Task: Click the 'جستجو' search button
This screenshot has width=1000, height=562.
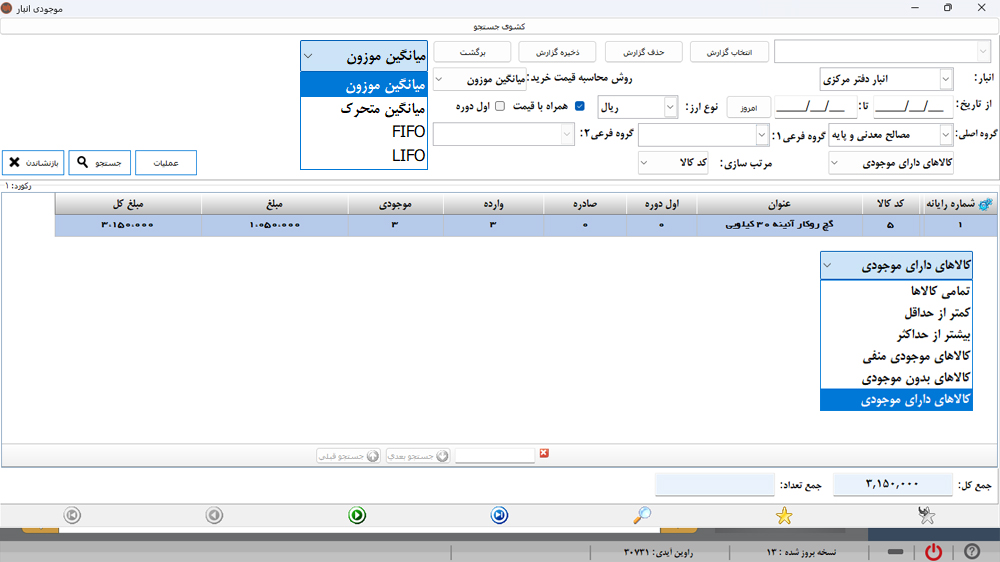Action: click(100, 162)
